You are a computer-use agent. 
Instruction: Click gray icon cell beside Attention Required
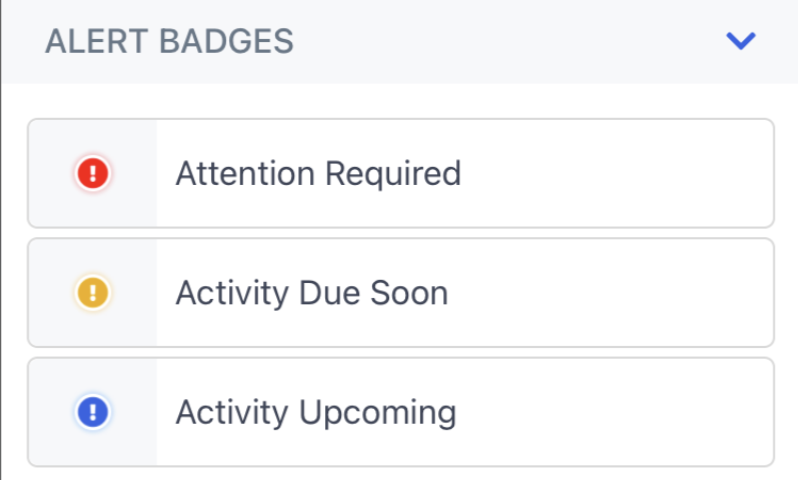[x=93, y=173]
